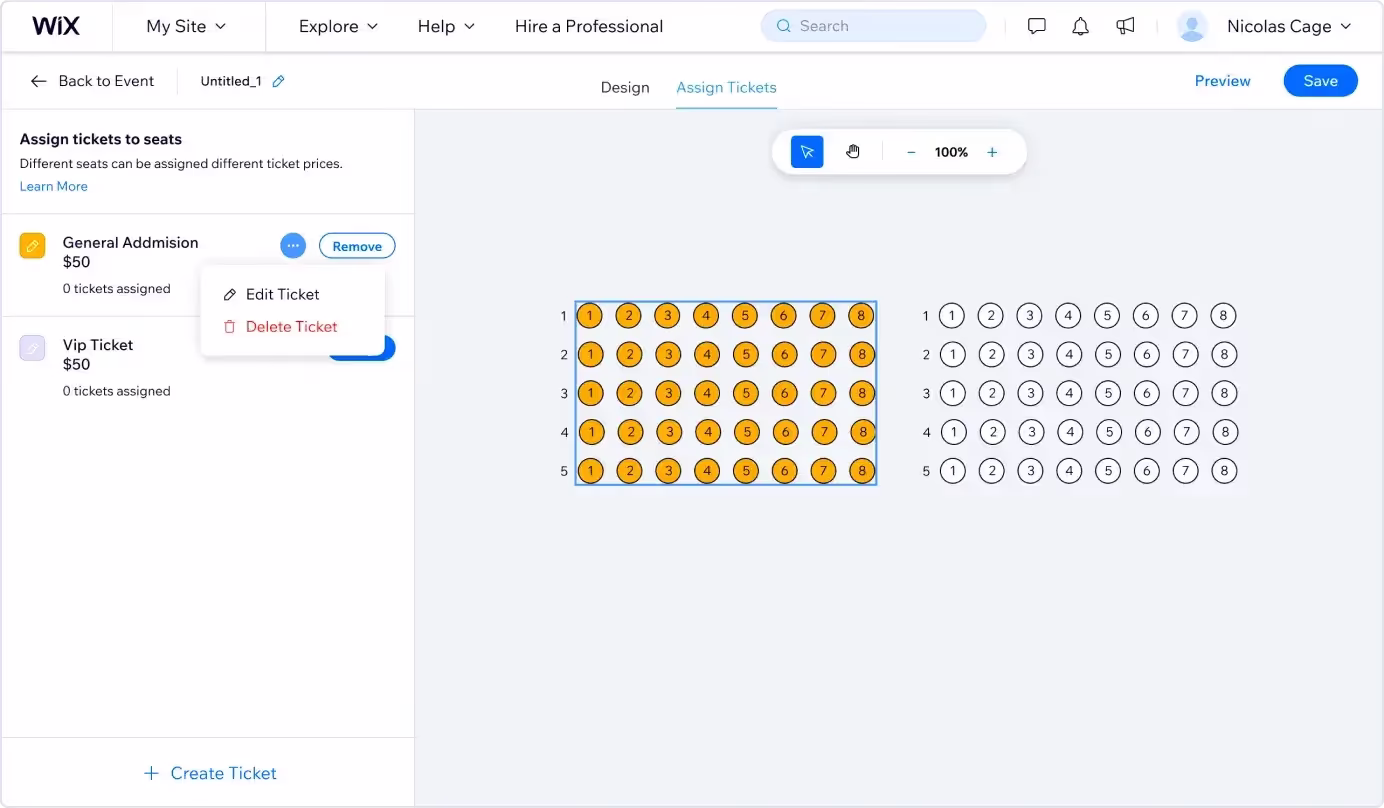
Task: Click the zoom out minus icon
Action: tap(911, 152)
